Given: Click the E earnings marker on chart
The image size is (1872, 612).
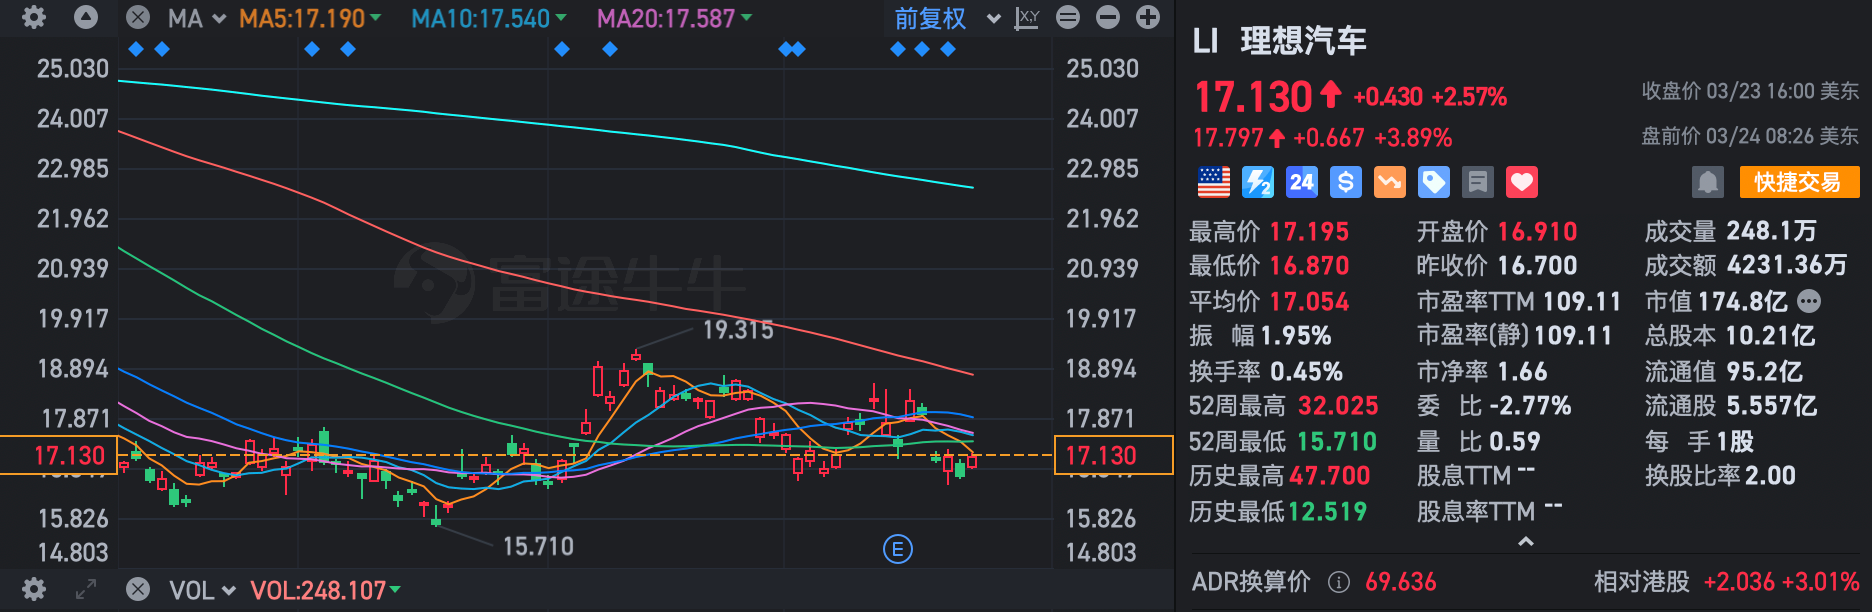Looking at the screenshot, I should coord(898,549).
